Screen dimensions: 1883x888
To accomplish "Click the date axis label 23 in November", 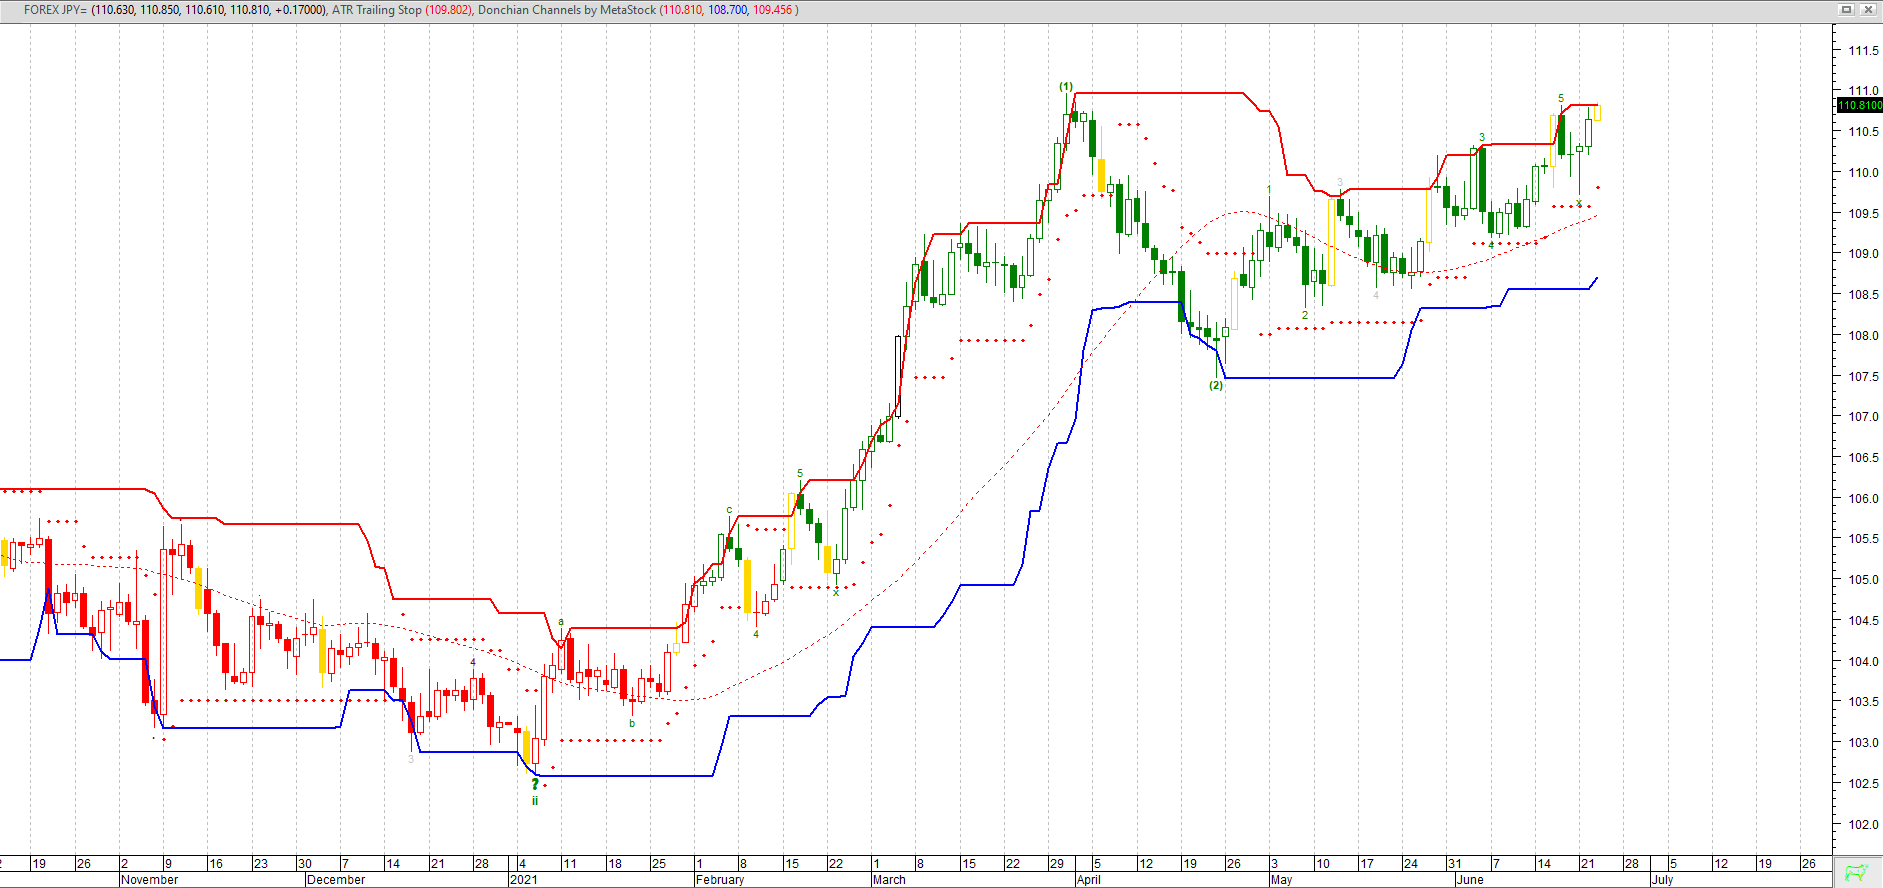I will tap(261, 864).
